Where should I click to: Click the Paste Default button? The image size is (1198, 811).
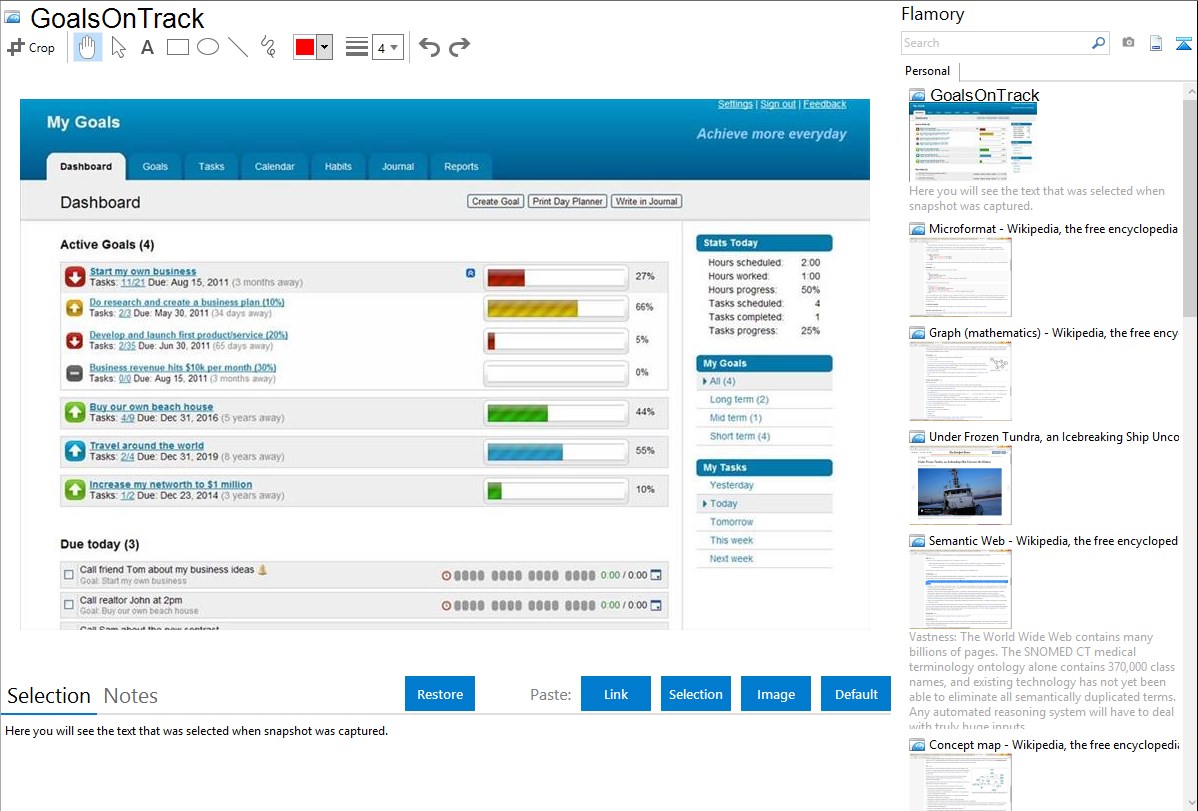point(856,694)
